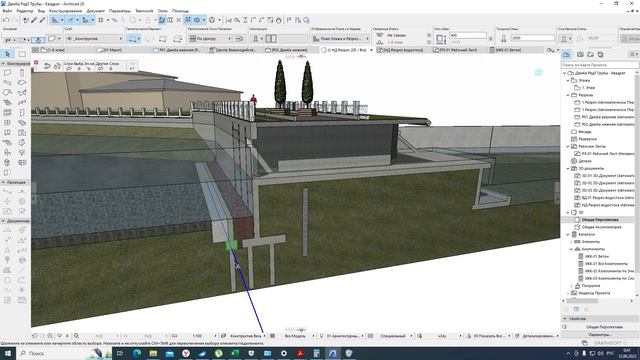Expand the Покрытия node in the Navigator
The height and width of the screenshot is (360, 640).
pos(571,286)
